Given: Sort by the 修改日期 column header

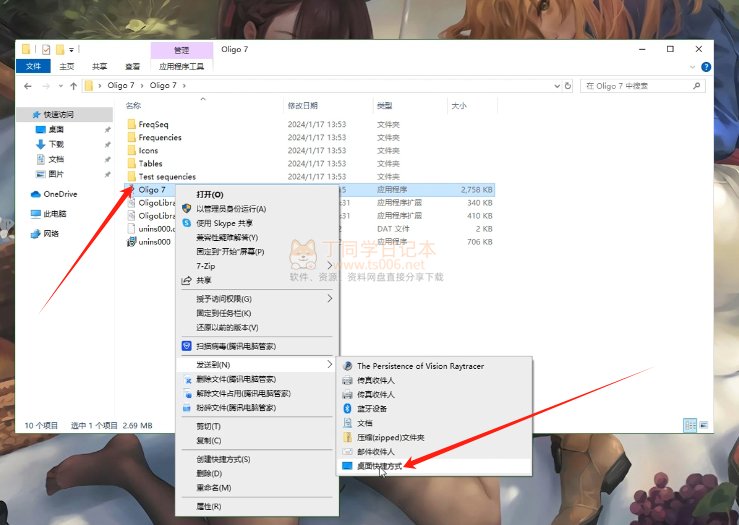Looking at the screenshot, I should pyautogui.click(x=328, y=106).
